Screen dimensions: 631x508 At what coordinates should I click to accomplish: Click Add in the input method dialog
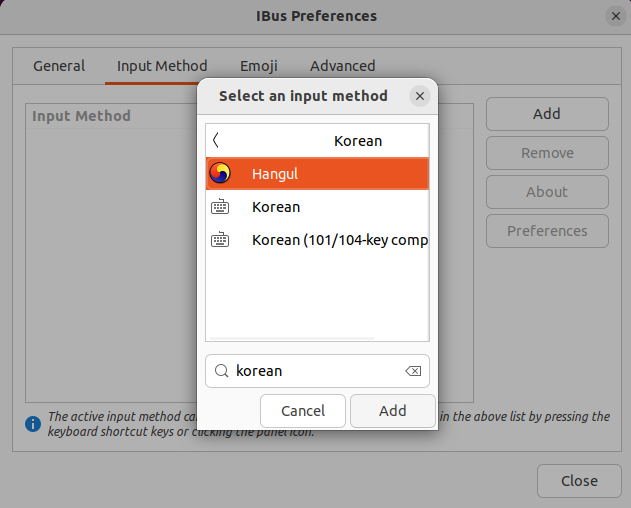(x=393, y=411)
